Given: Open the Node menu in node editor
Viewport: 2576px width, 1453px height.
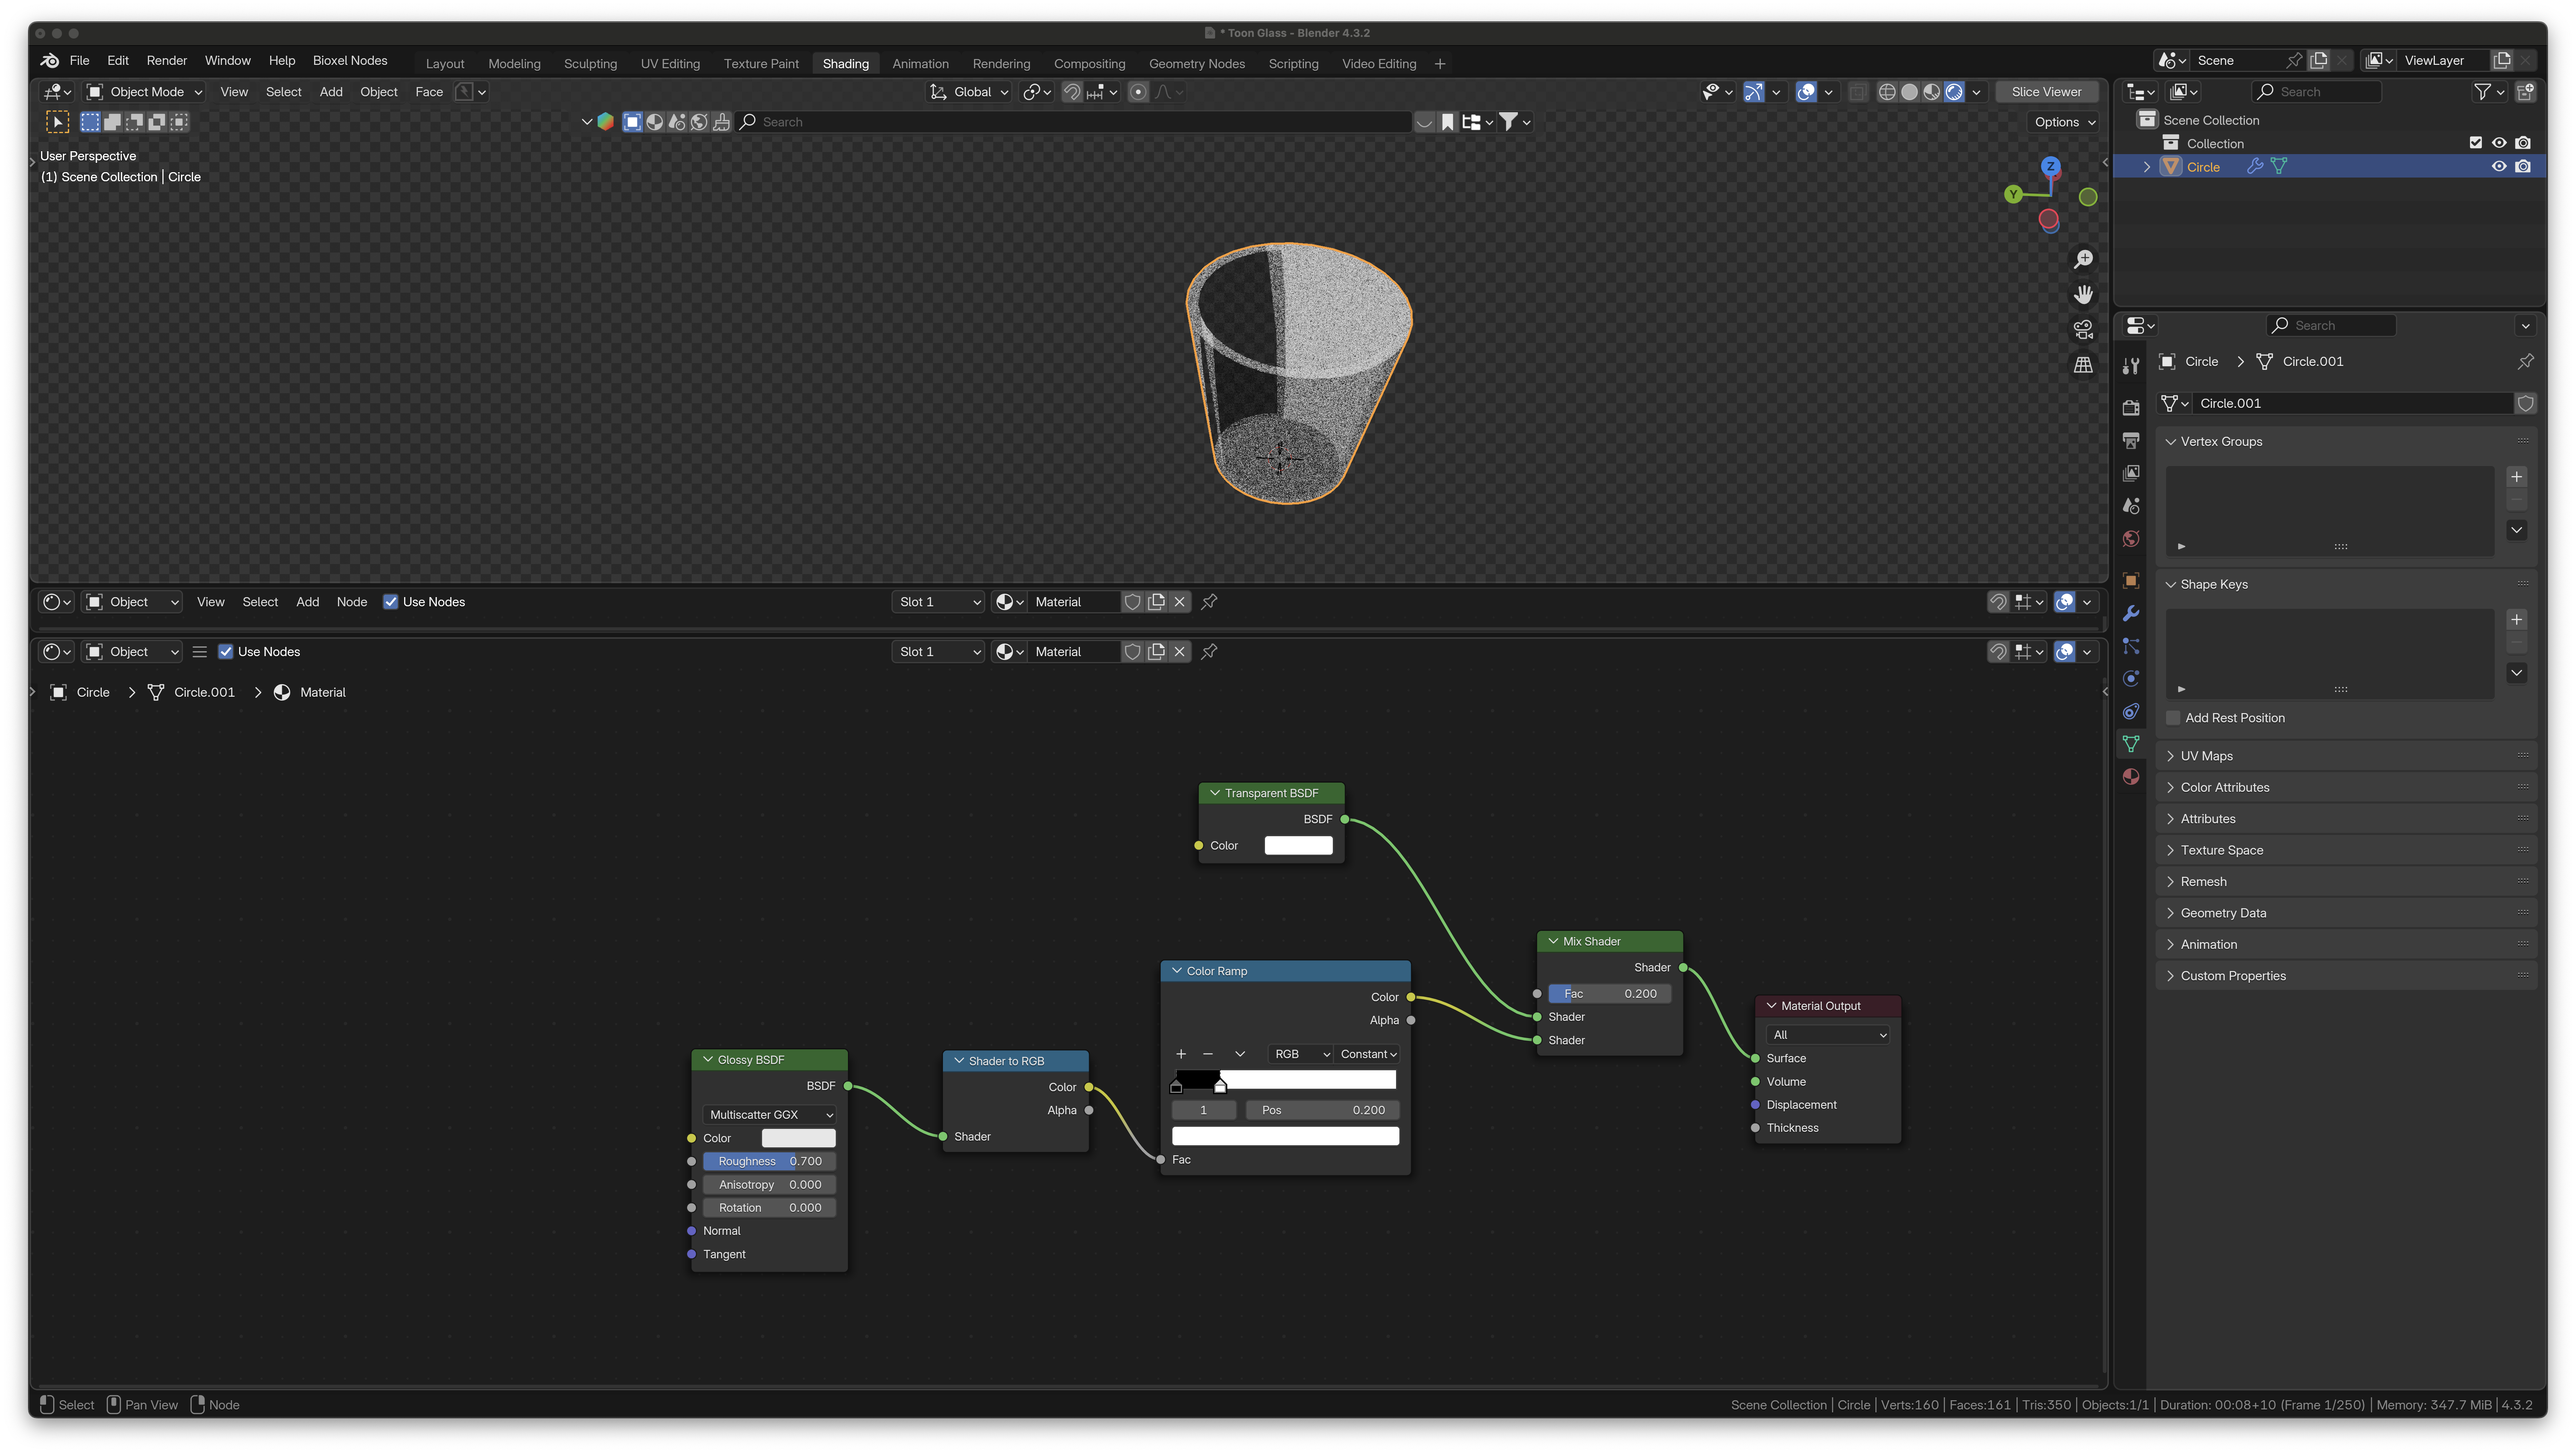Looking at the screenshot, I should 352,602.
